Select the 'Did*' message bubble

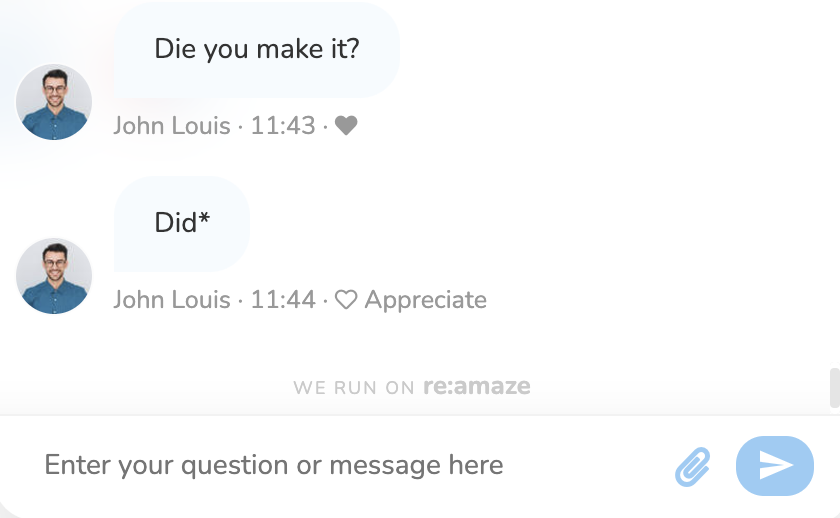181,223
